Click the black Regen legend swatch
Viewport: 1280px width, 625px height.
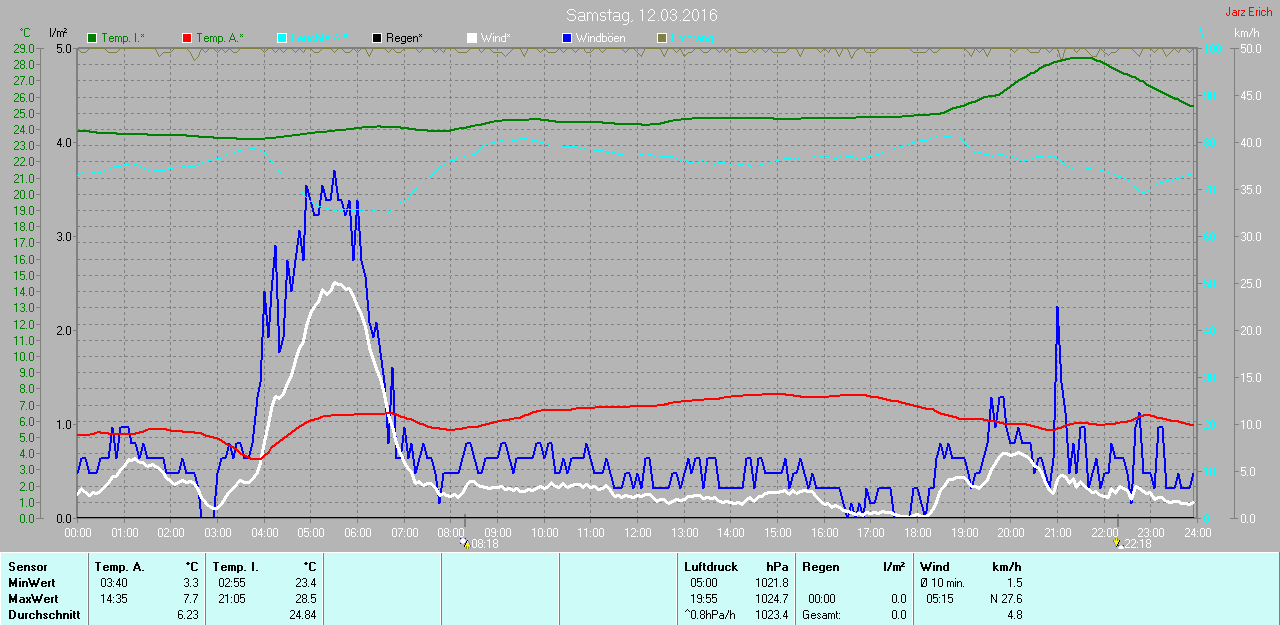[x=376, y=38]
